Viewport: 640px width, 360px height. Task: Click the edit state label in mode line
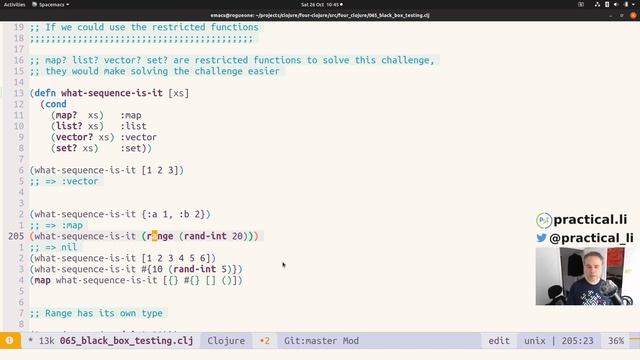(499, 340)
